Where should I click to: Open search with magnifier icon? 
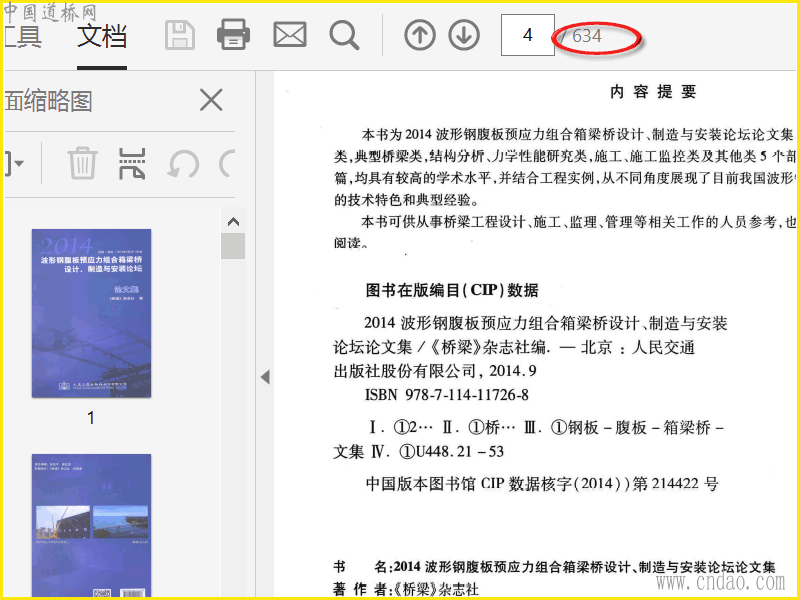[344, 35]
